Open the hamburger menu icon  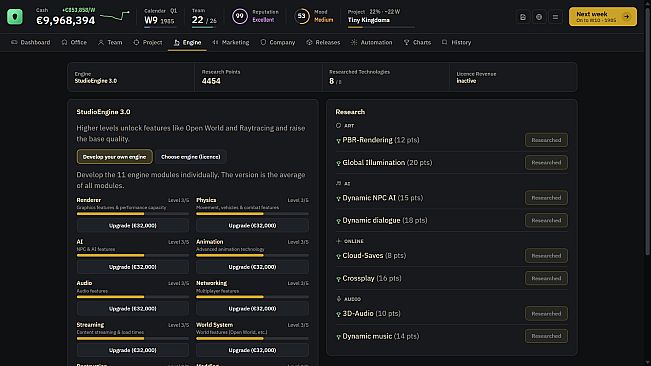click(x=555, y=17)
